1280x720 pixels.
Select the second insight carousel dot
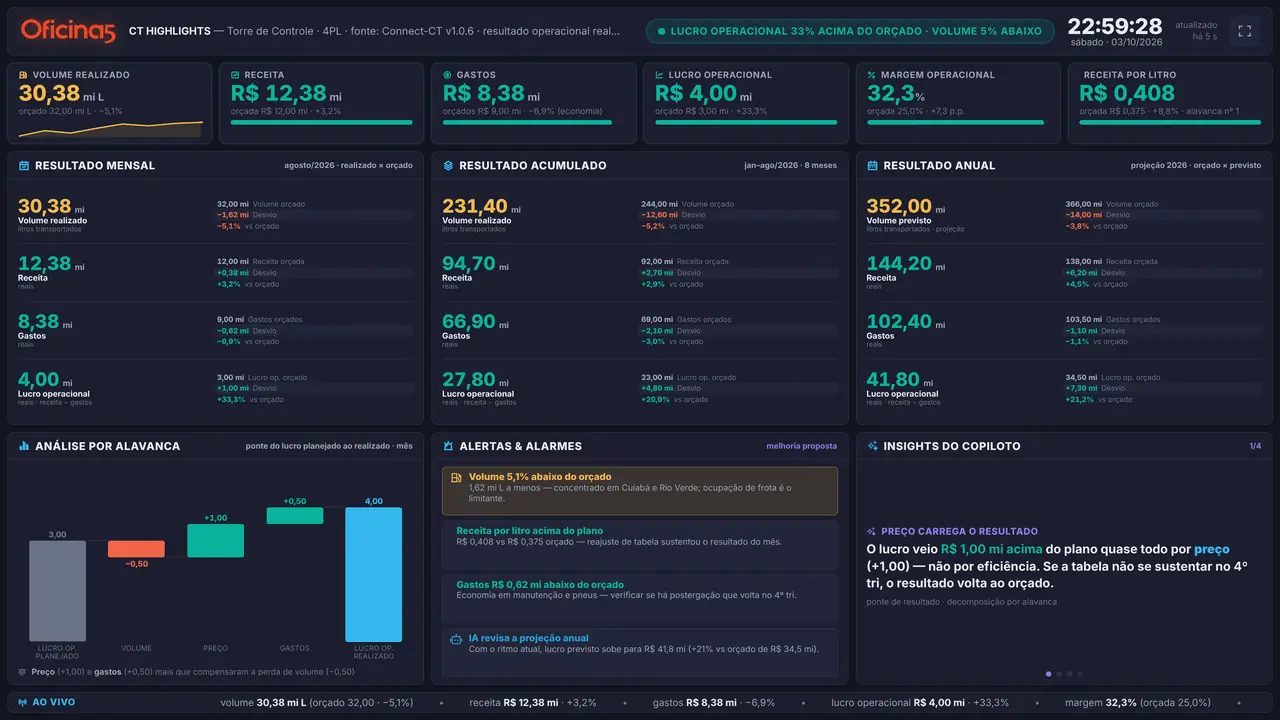pyautogui.click(x=1059, y=674)
